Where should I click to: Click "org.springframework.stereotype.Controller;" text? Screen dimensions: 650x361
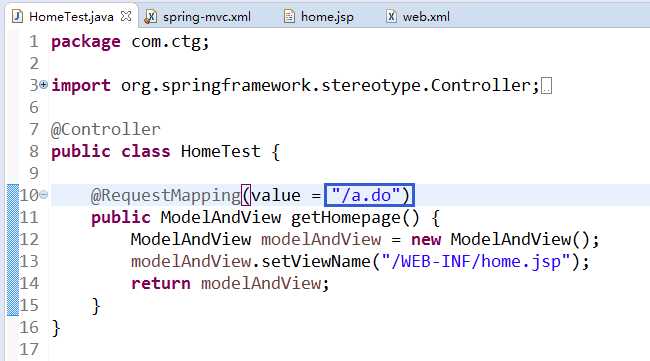[330, 85]
